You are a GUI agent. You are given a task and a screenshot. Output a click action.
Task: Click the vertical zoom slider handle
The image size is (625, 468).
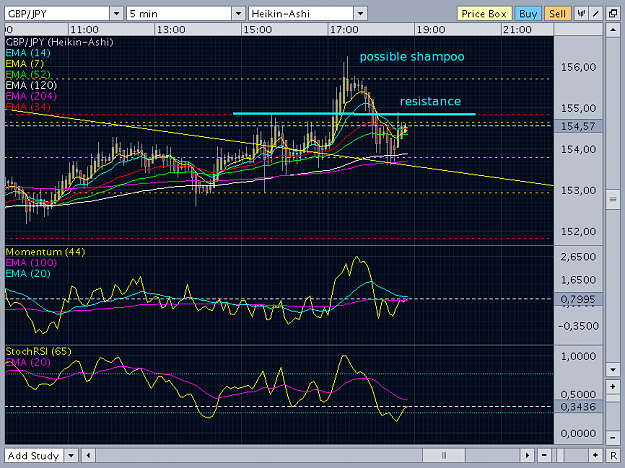(612, 399)
